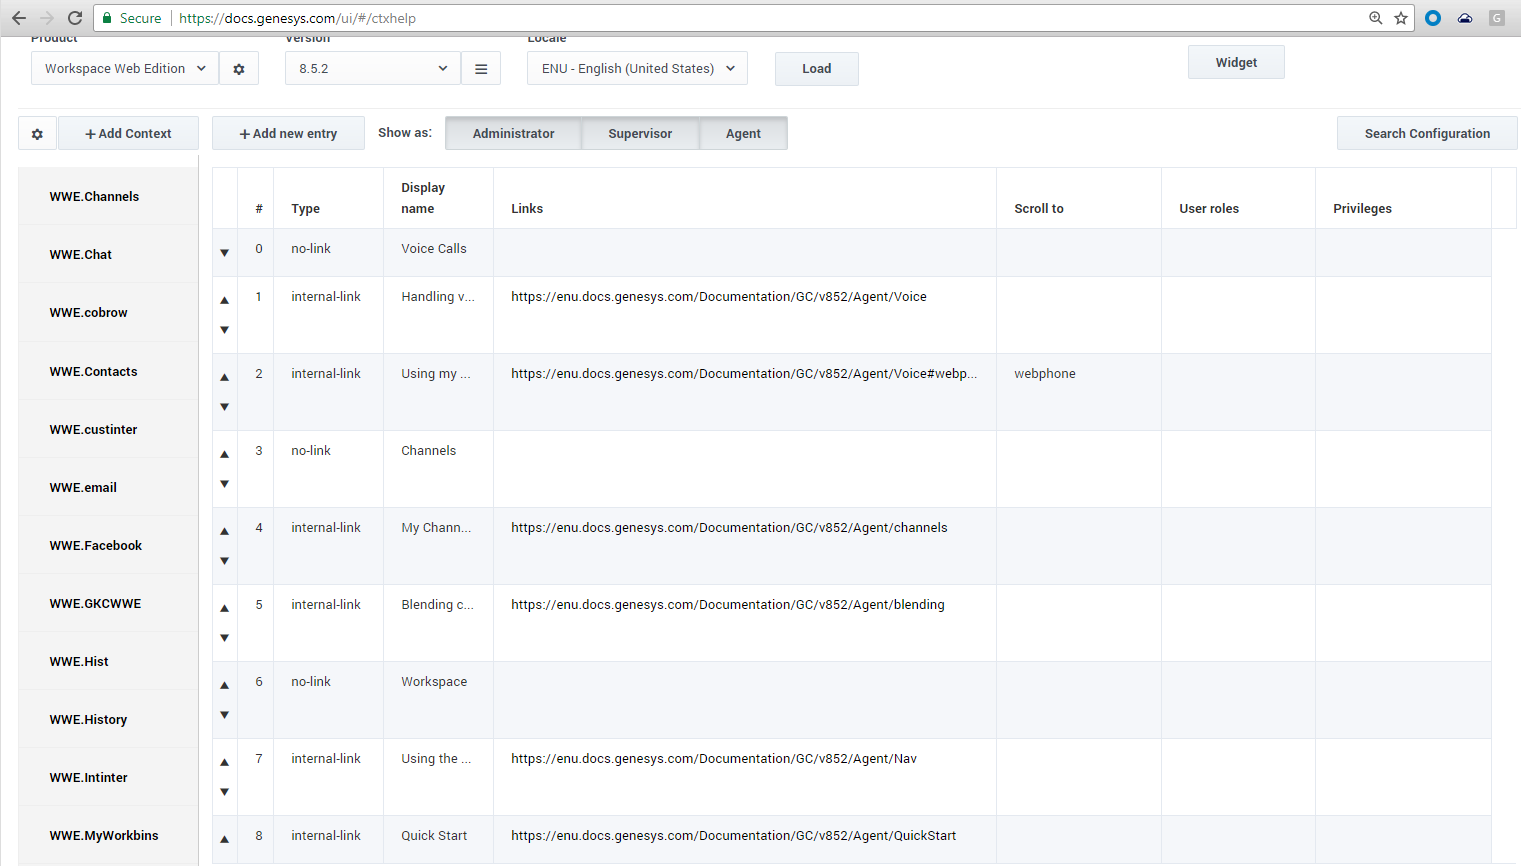Select WWE.Facebook context in sidebar
Image resolution: width=1521 pixels, height=866 pixels.
[96, 546]
